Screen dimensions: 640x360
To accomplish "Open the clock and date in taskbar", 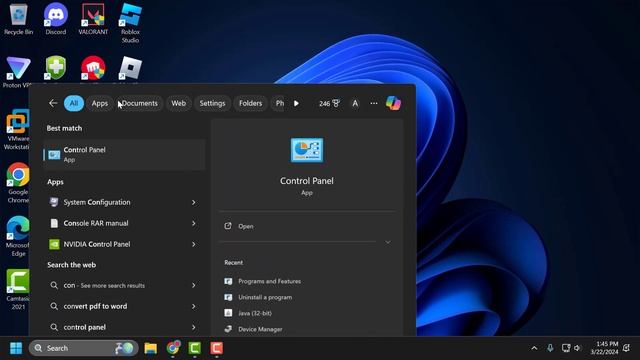I will click(604, 348).
